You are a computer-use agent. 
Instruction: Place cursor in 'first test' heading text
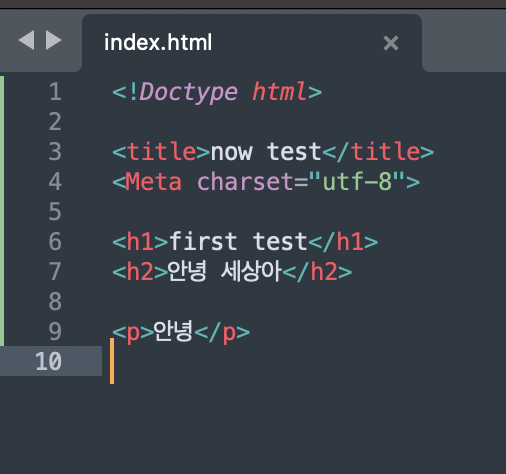[238, 241]
